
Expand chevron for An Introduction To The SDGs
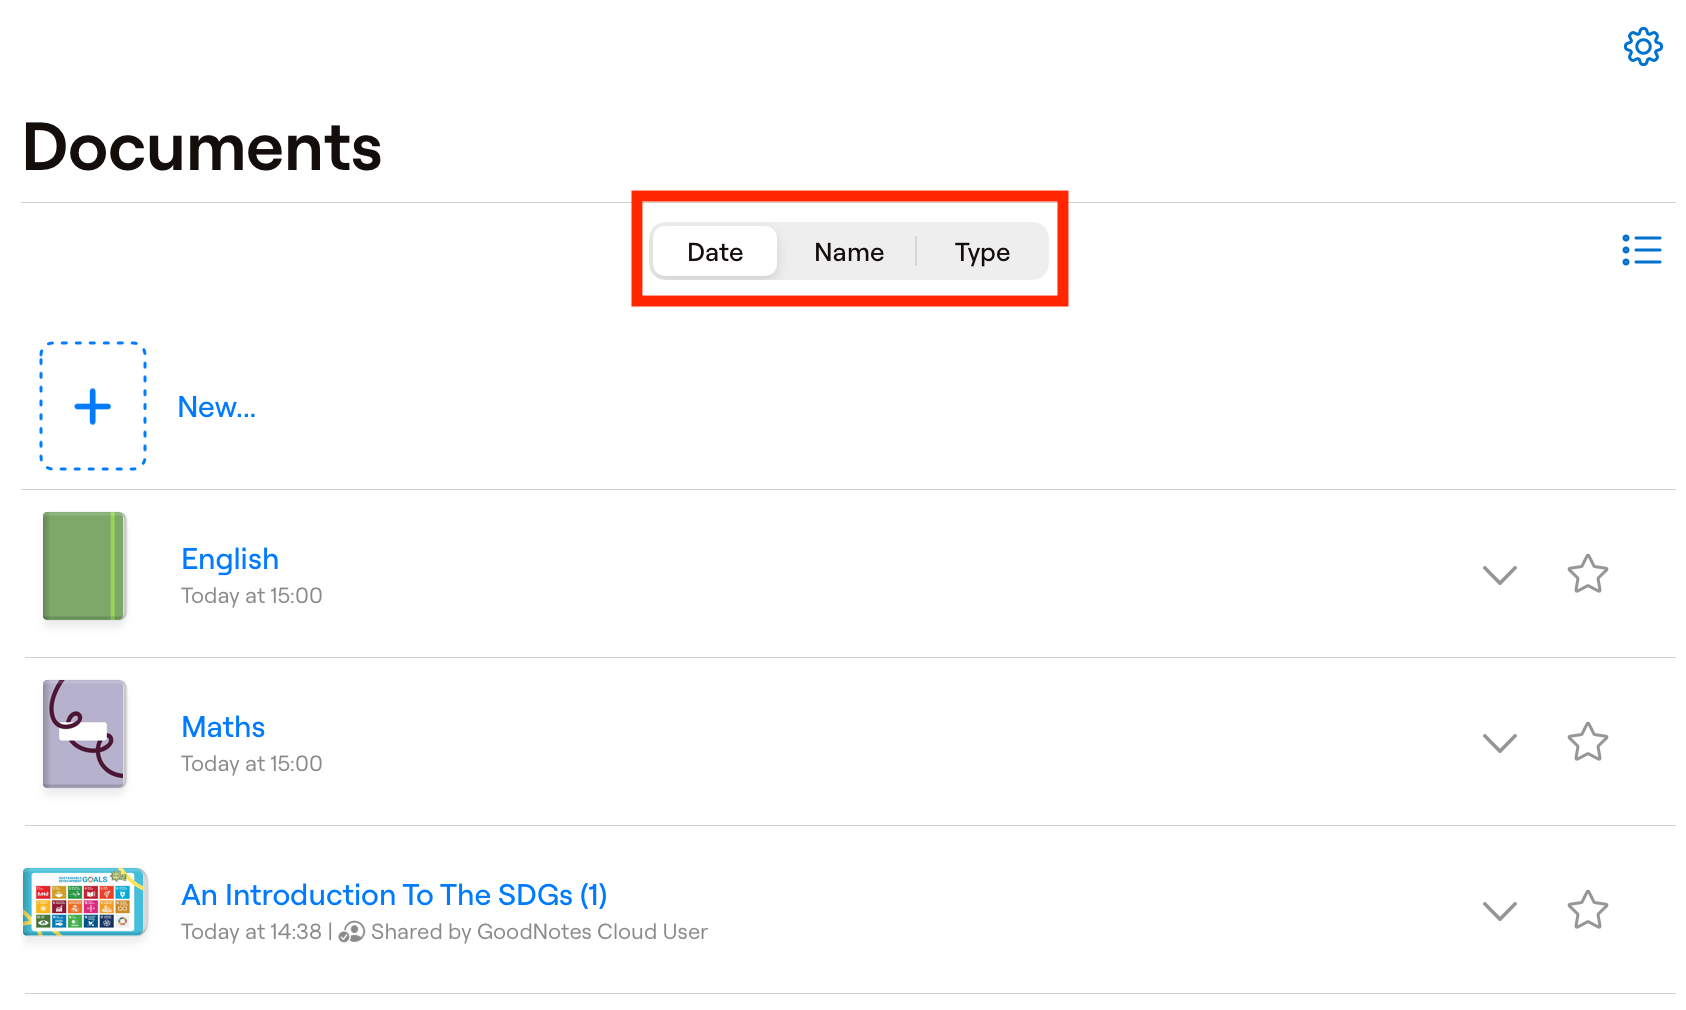click(x=1499, y=911)
